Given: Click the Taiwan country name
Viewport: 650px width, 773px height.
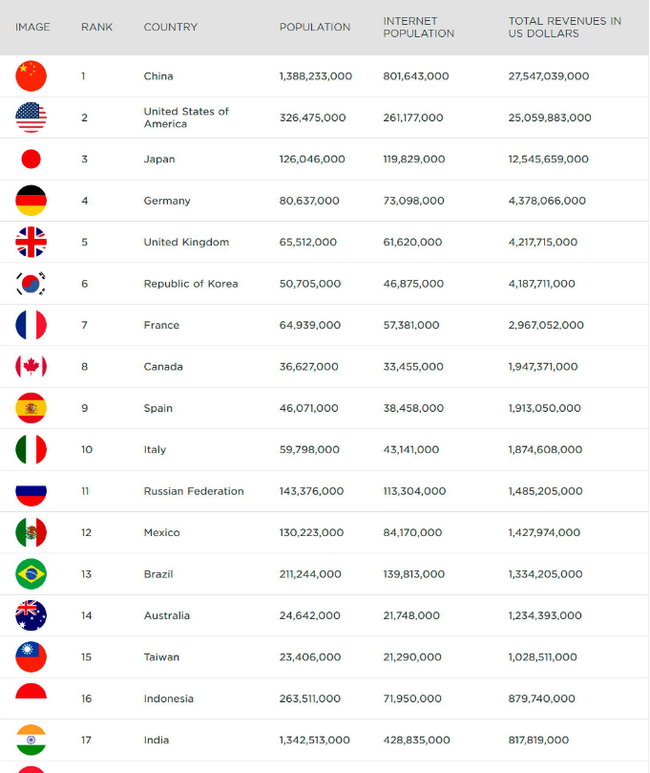Looking at the screenshot, I should (162, 657).
